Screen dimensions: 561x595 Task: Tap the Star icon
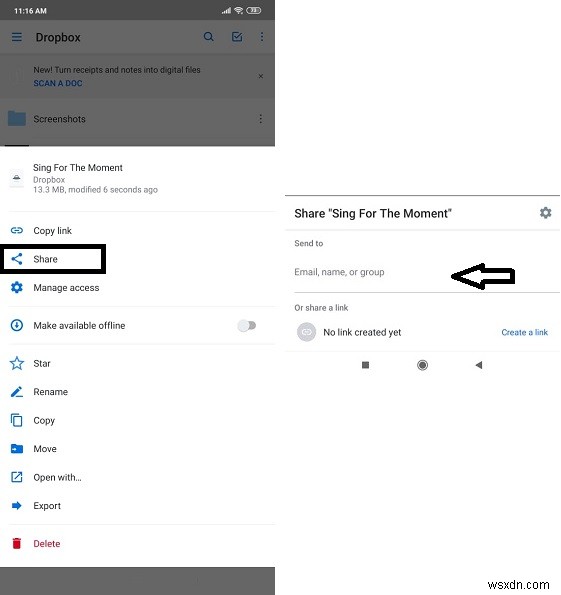point(17,364)
